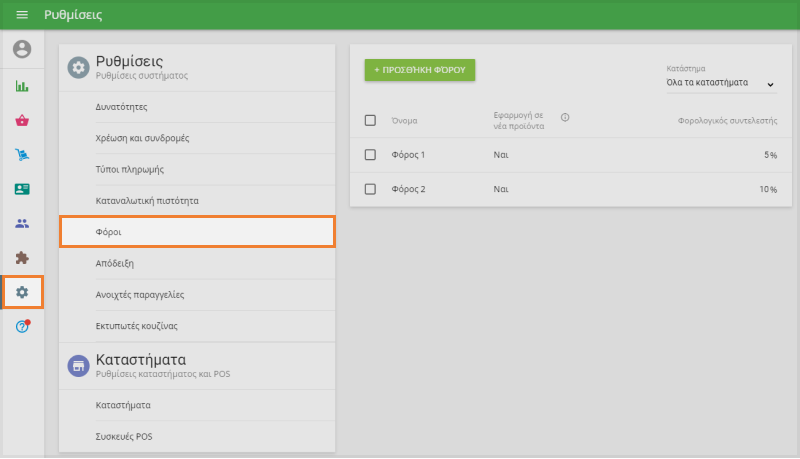The height and width of the screenshot is (459, 800).
Task: Click the Προσθήκη φόρου button
Action: (419, 70)
